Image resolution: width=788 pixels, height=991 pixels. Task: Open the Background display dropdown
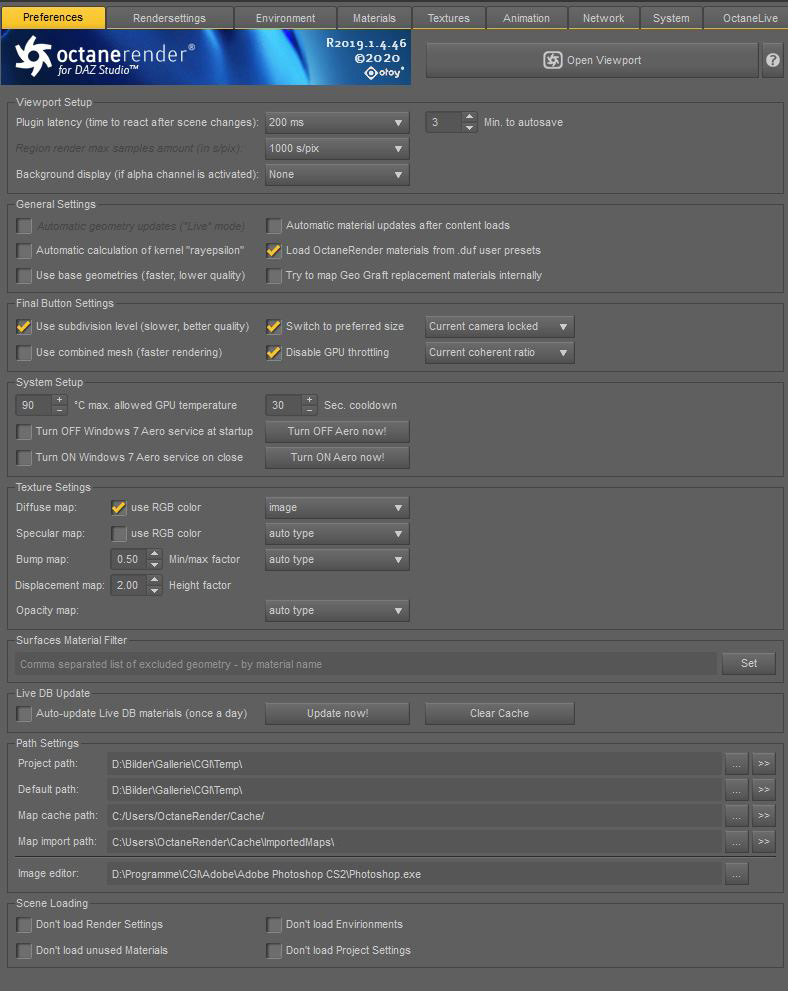click(x=337, y=174)
